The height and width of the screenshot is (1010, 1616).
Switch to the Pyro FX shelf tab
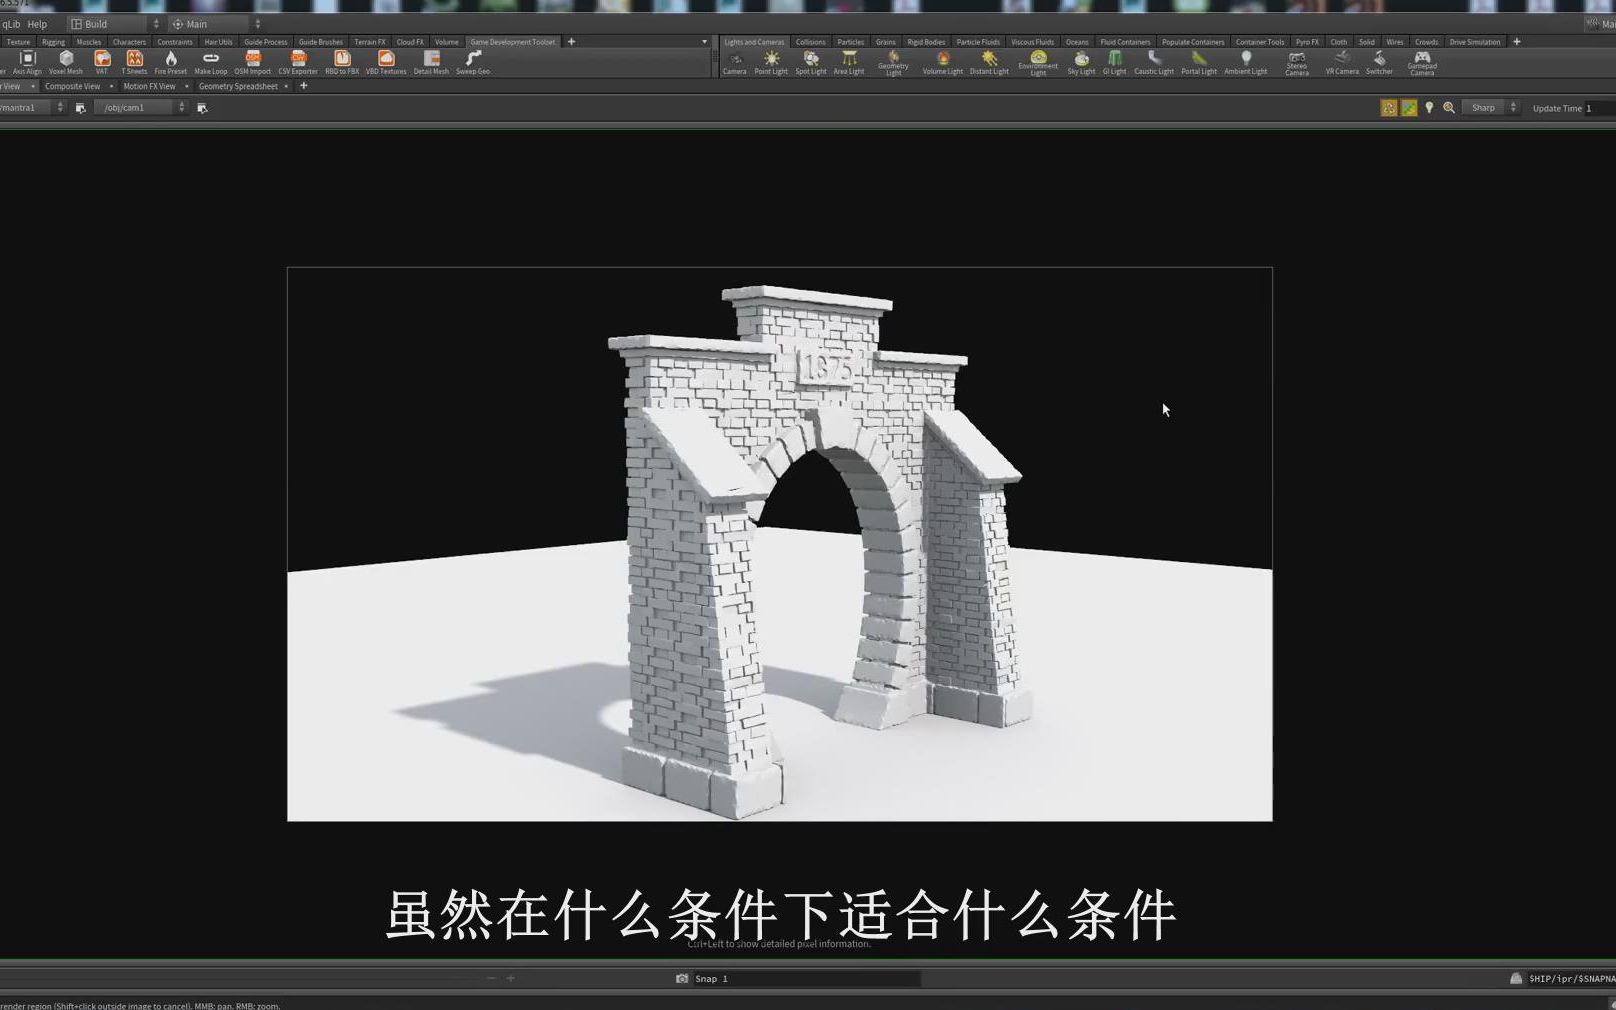[x=1307, y=42]
